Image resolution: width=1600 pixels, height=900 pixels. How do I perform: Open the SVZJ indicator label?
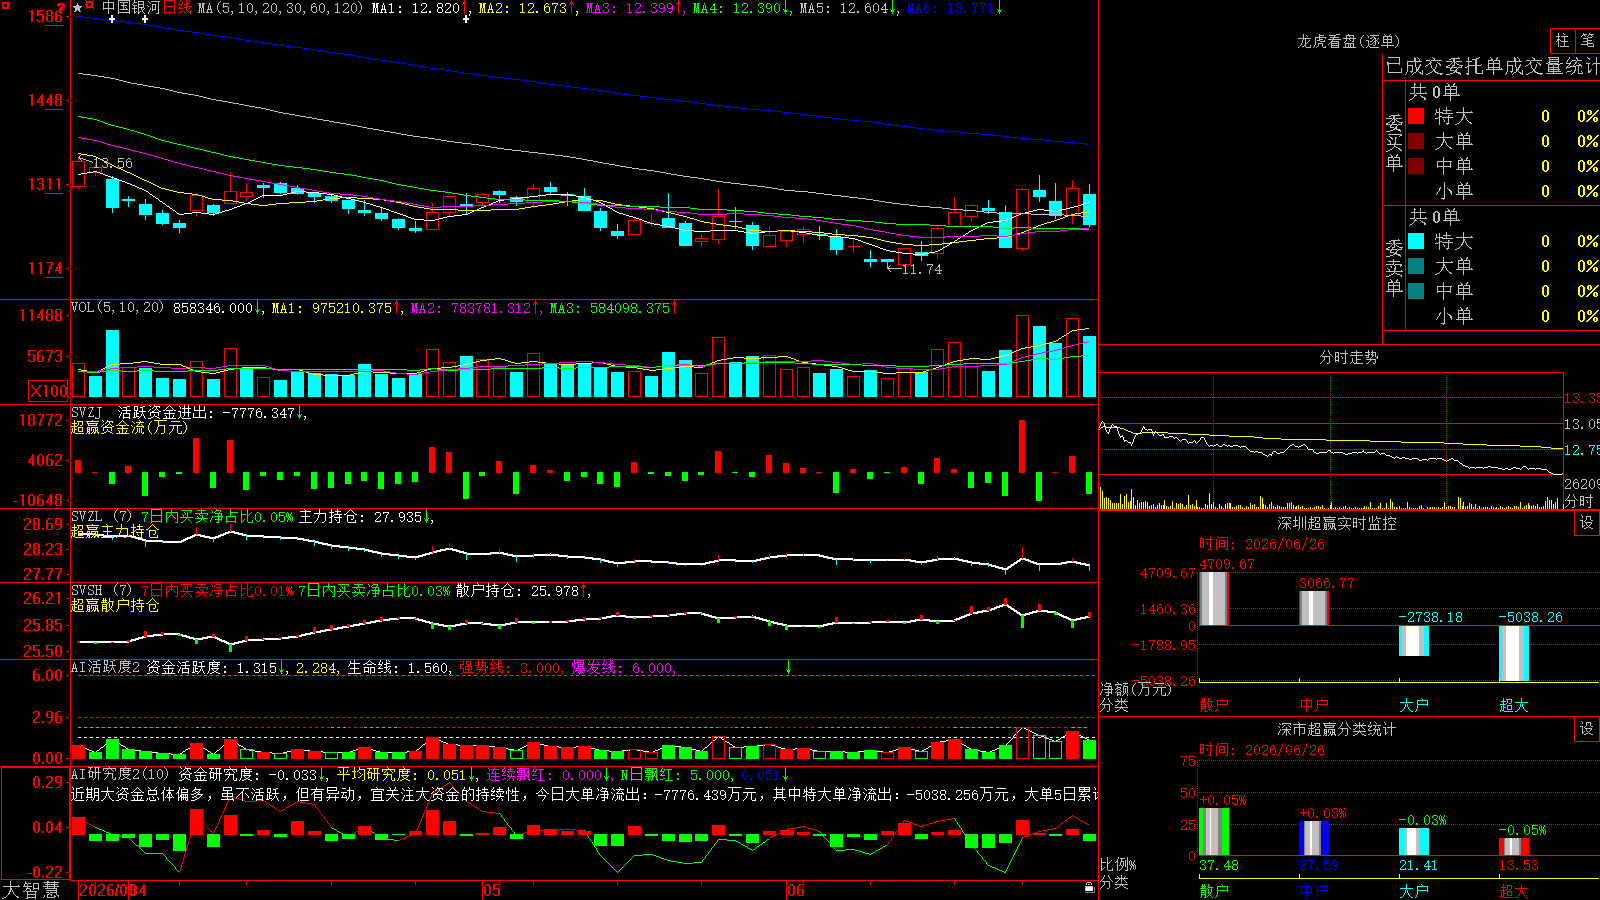(86, 412)
